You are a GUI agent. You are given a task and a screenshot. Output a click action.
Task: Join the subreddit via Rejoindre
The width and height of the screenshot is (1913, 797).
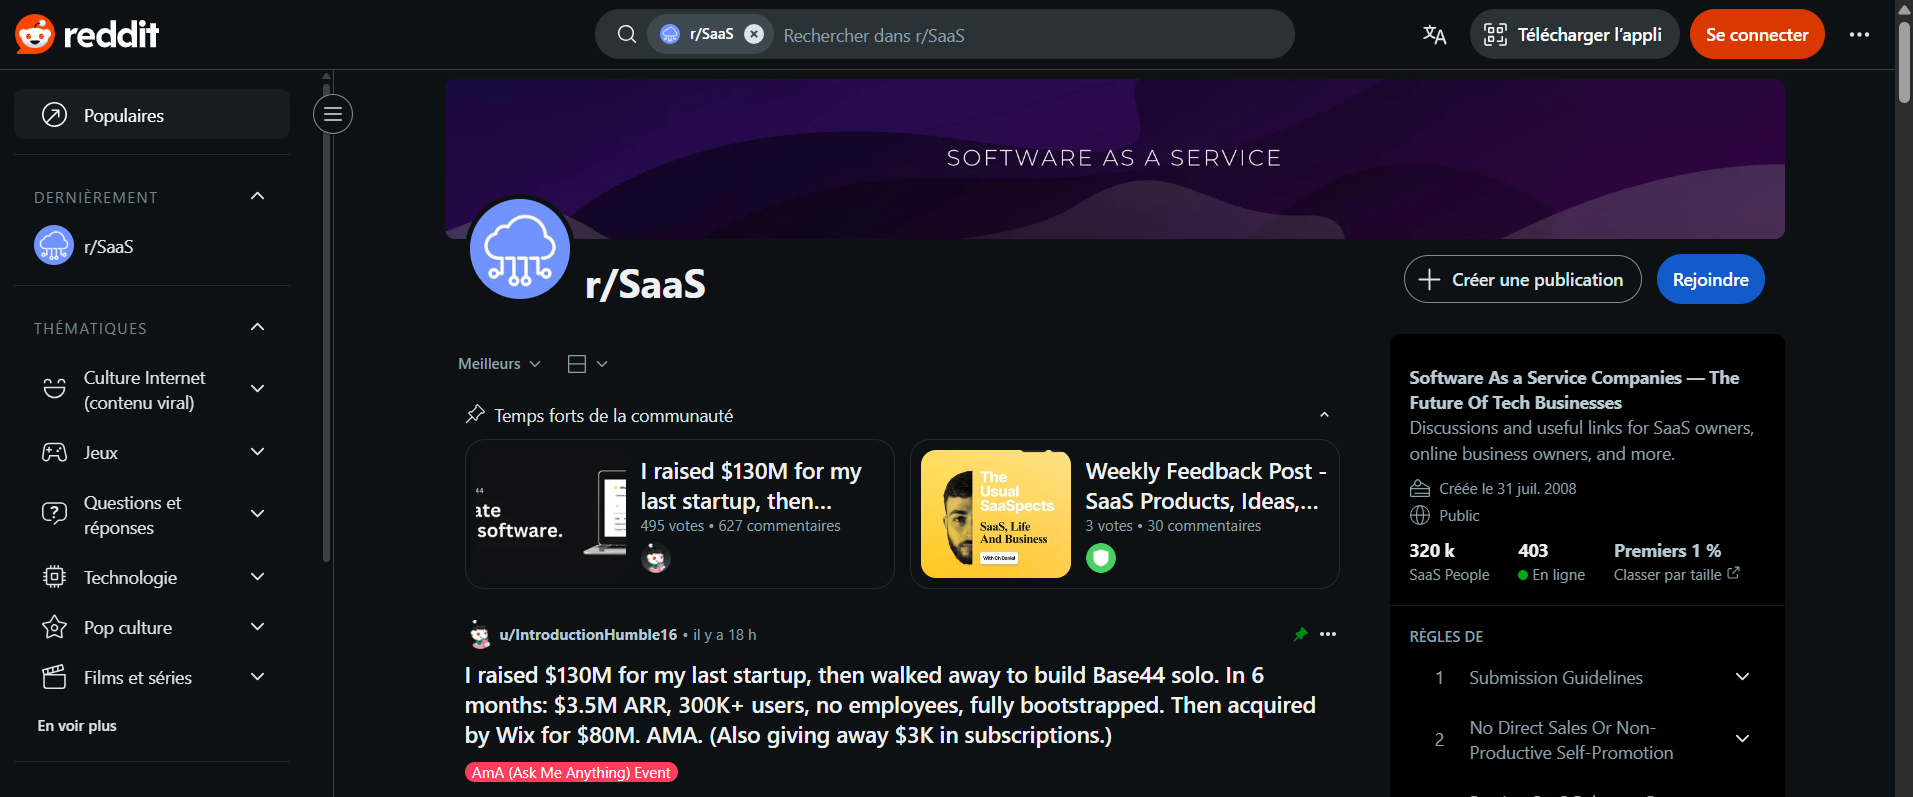pyautogui.click(x=1710, y=279)
